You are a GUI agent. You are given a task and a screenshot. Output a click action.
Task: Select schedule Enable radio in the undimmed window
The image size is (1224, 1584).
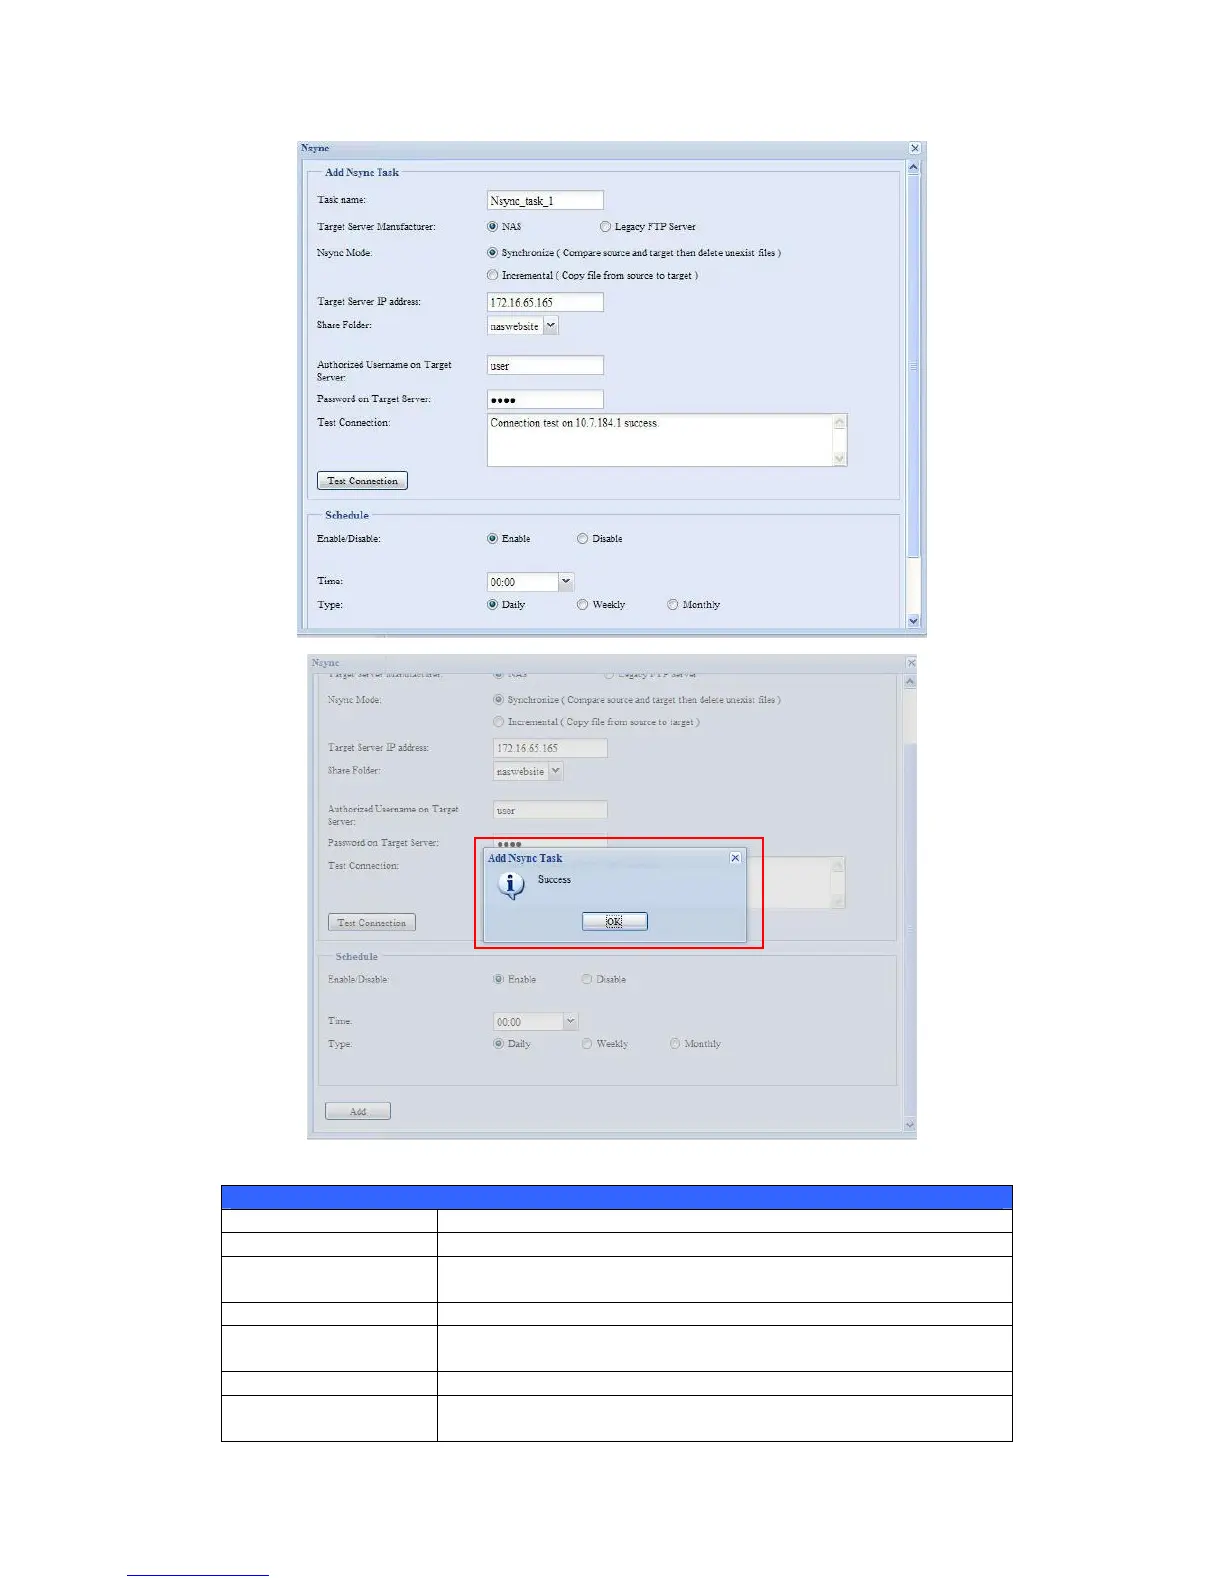[492, 539]
